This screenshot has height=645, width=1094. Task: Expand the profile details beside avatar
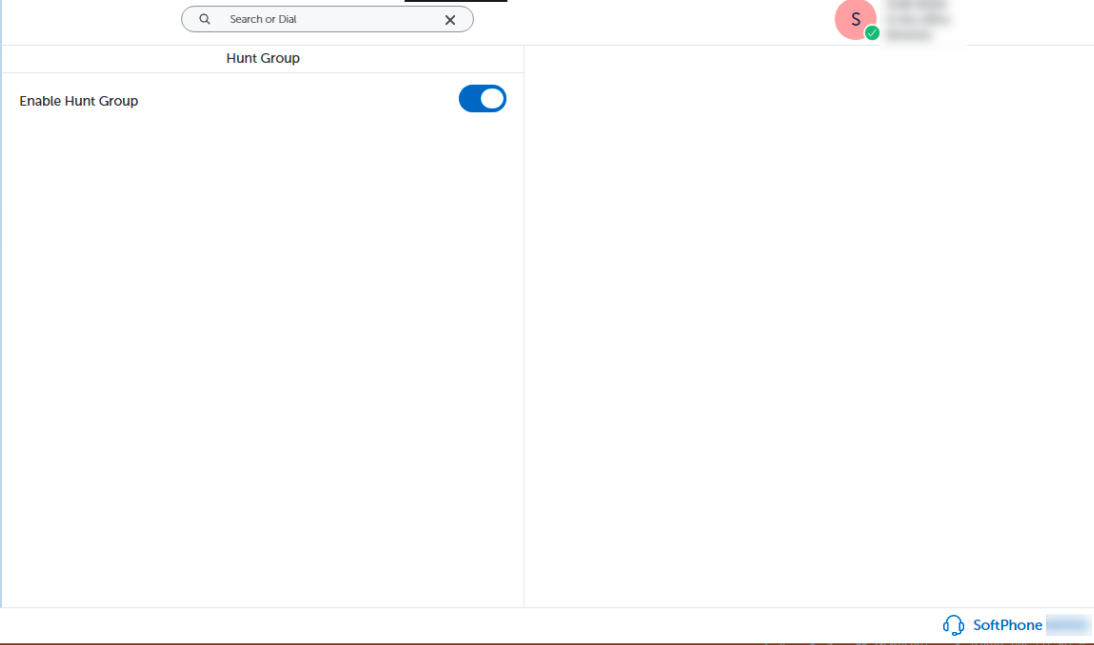[x=915, y=19]
